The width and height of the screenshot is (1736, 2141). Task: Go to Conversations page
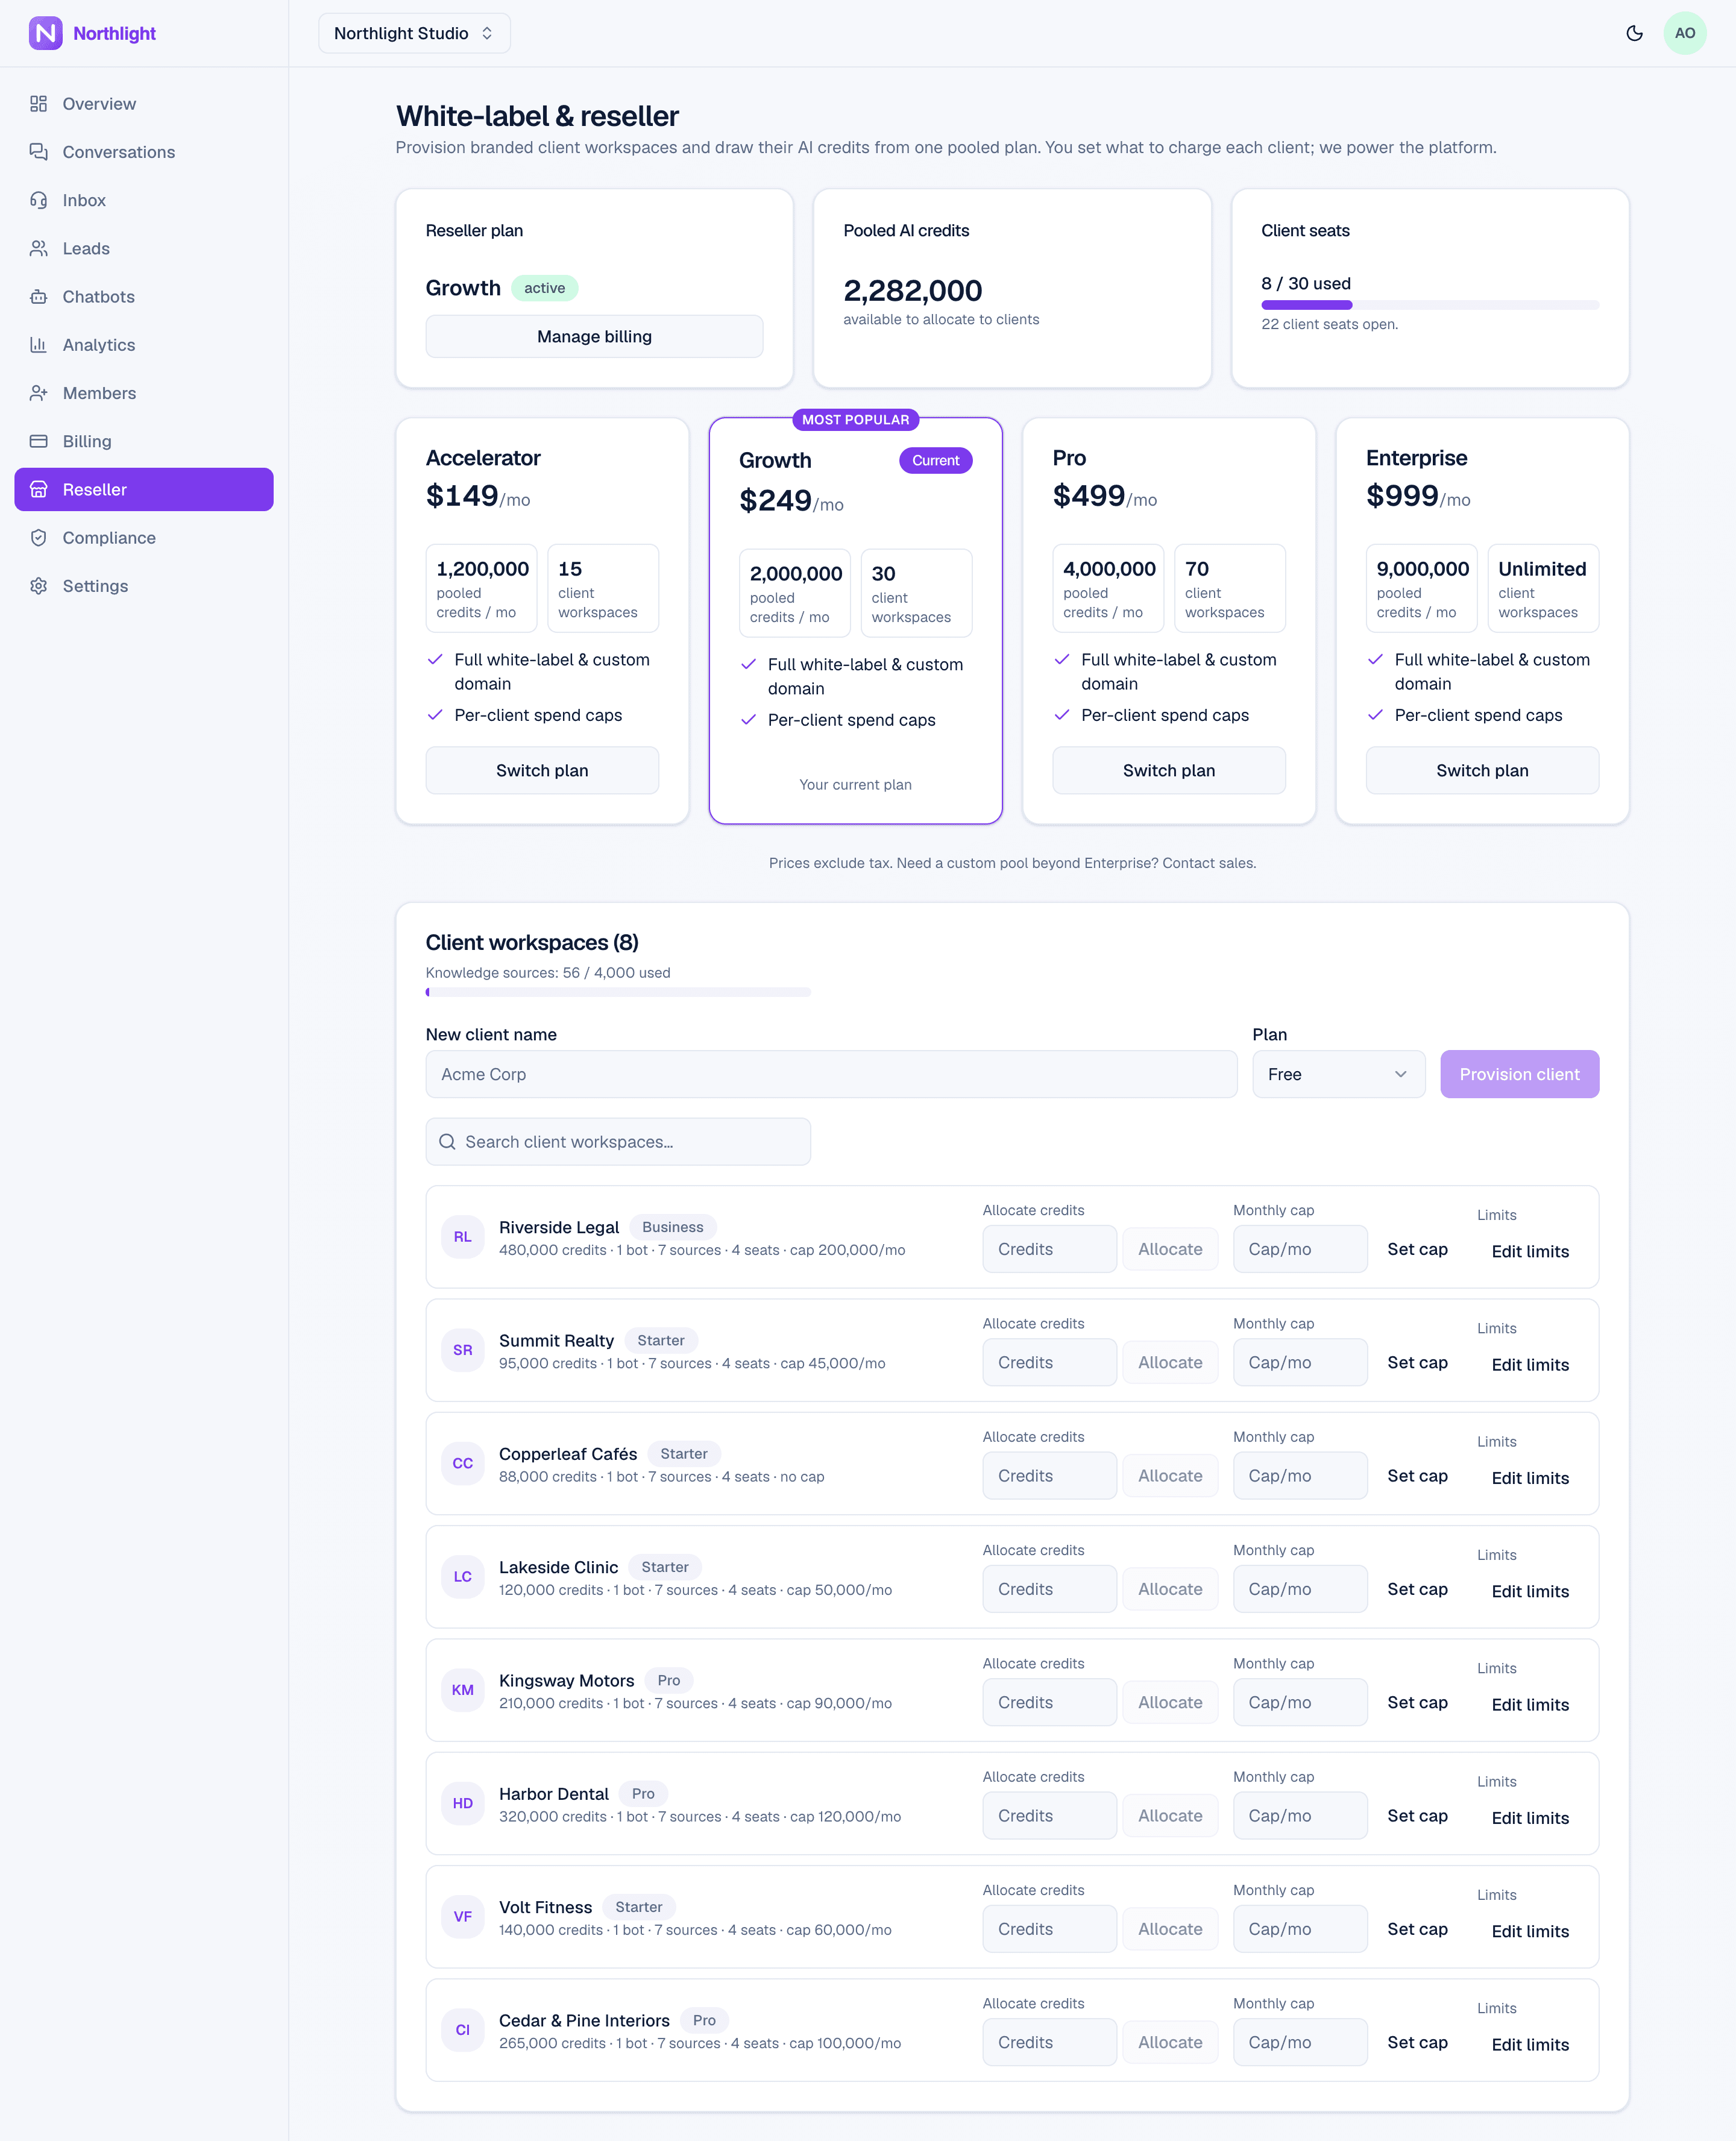point(144,152)
